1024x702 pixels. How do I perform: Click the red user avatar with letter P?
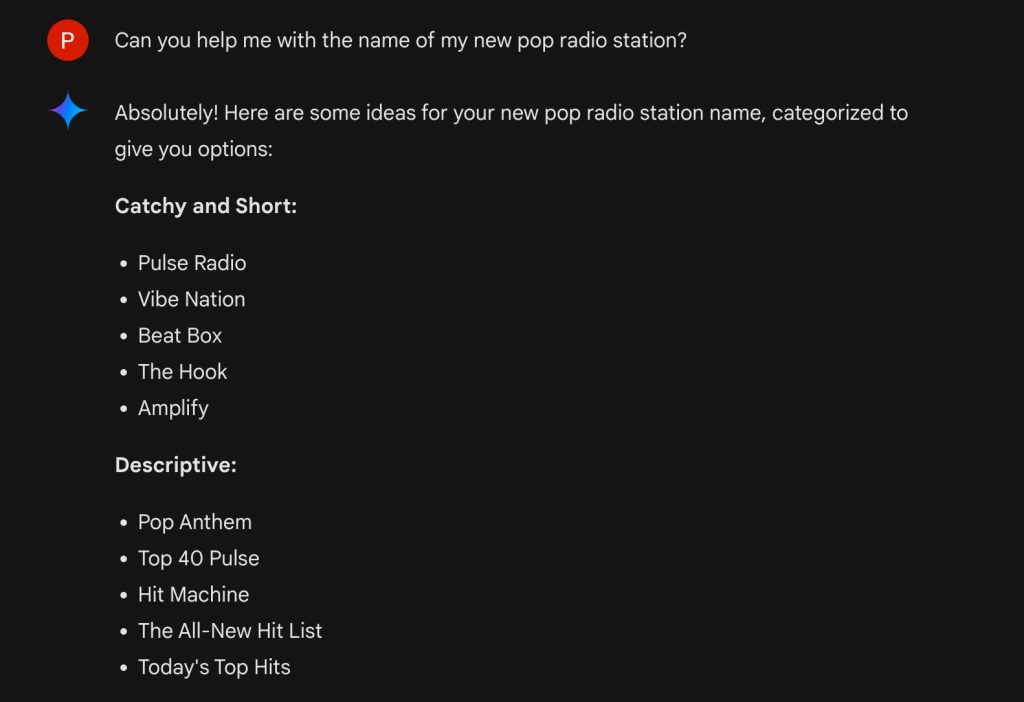67,41
